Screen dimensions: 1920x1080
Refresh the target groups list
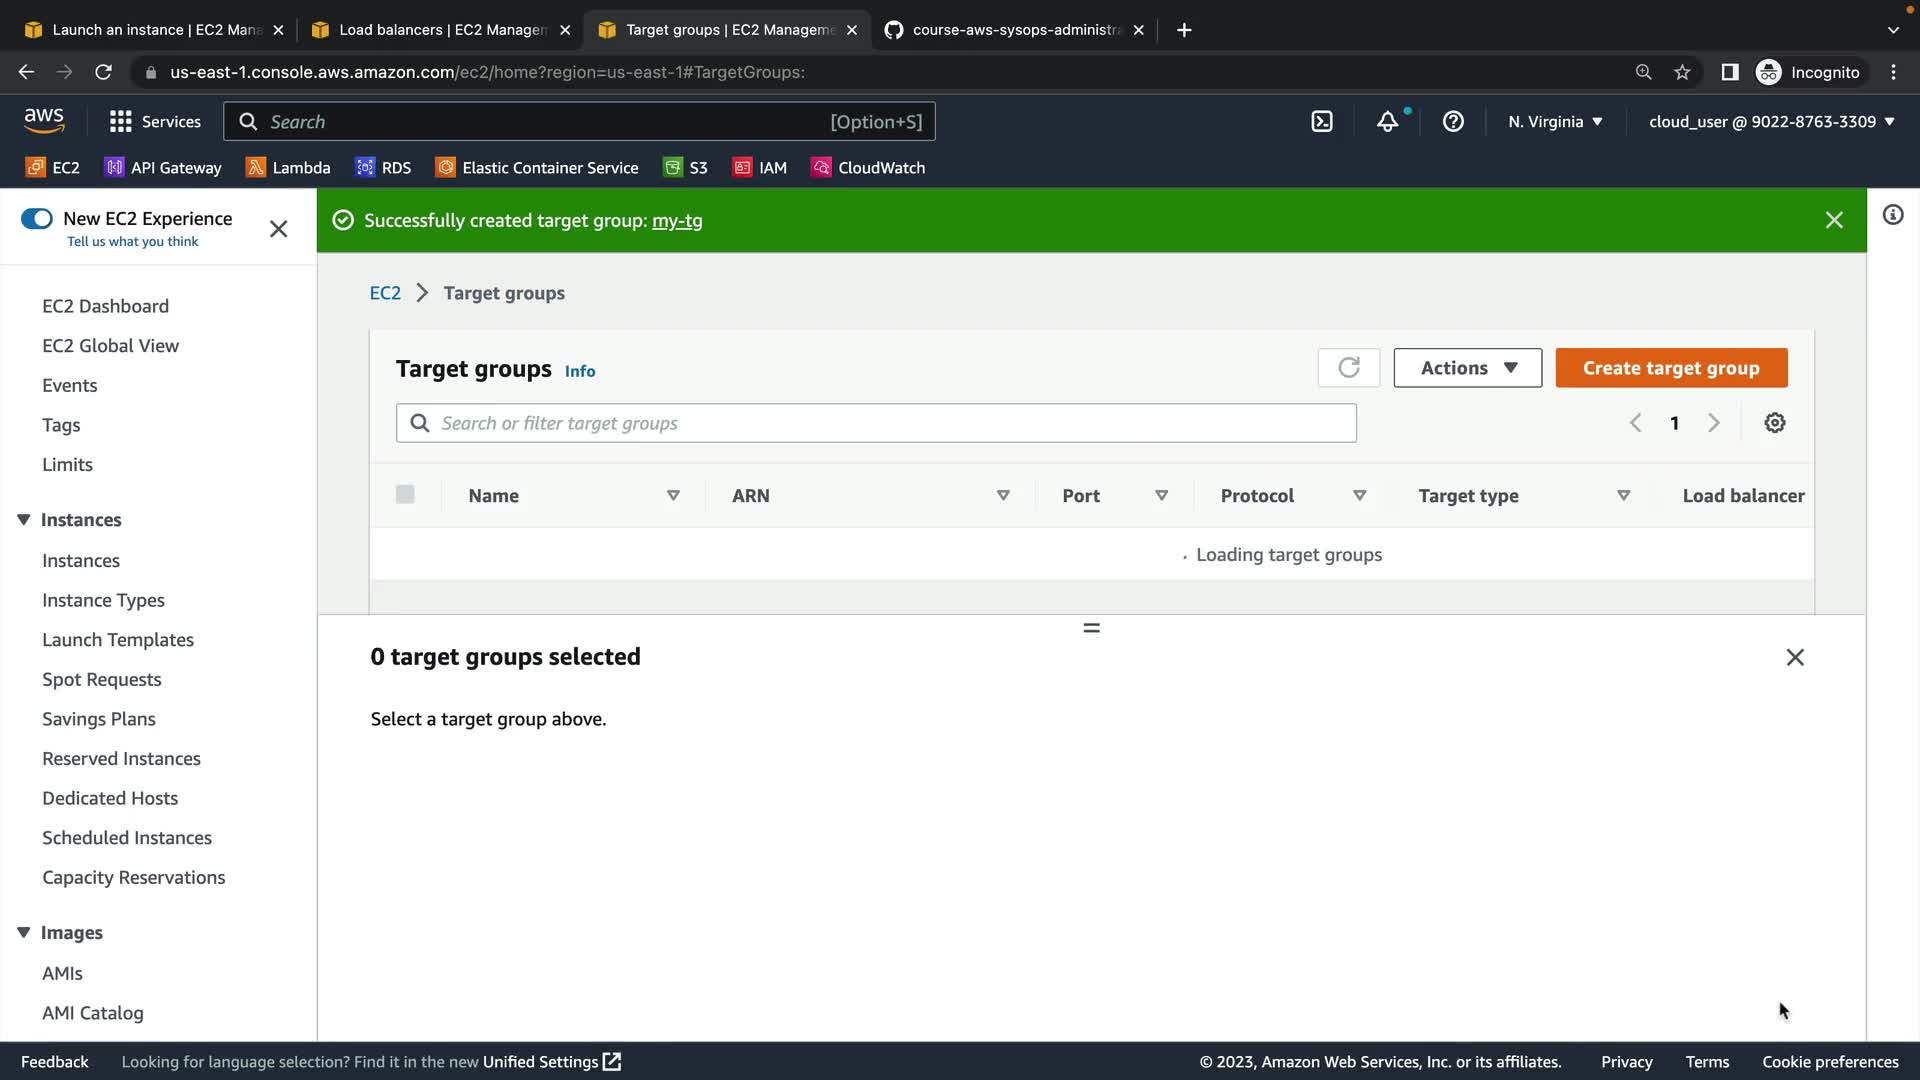pos(1348,368)
